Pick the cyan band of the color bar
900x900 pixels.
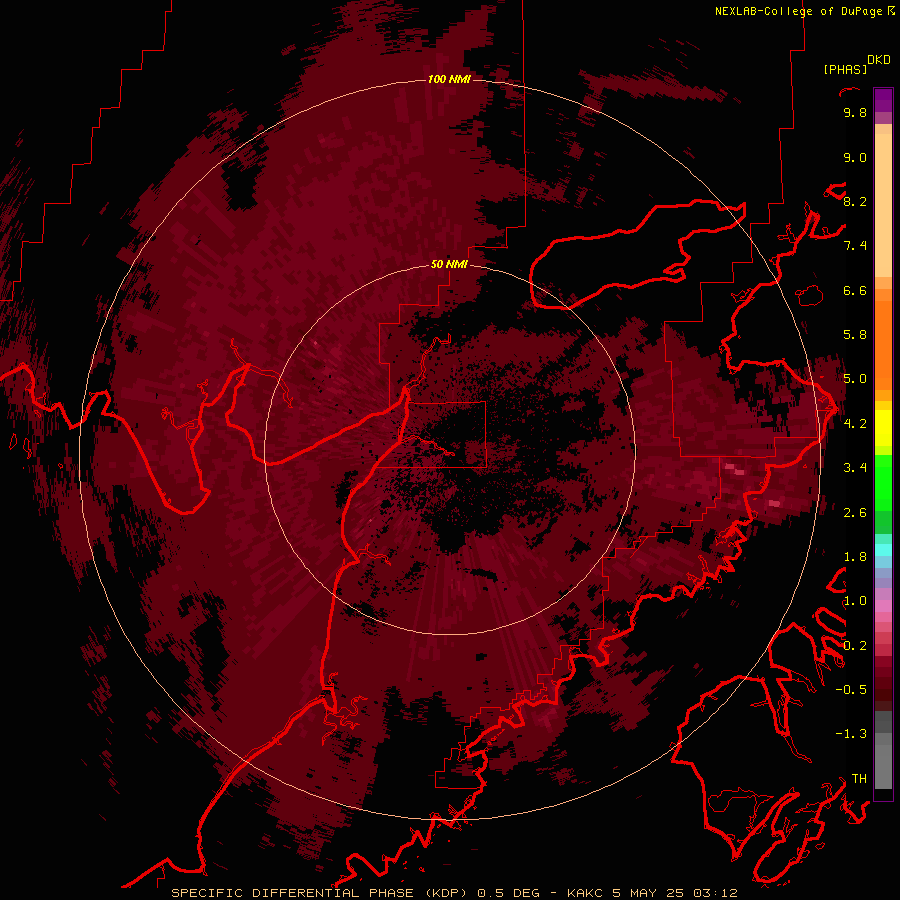[x=883, y=549]
